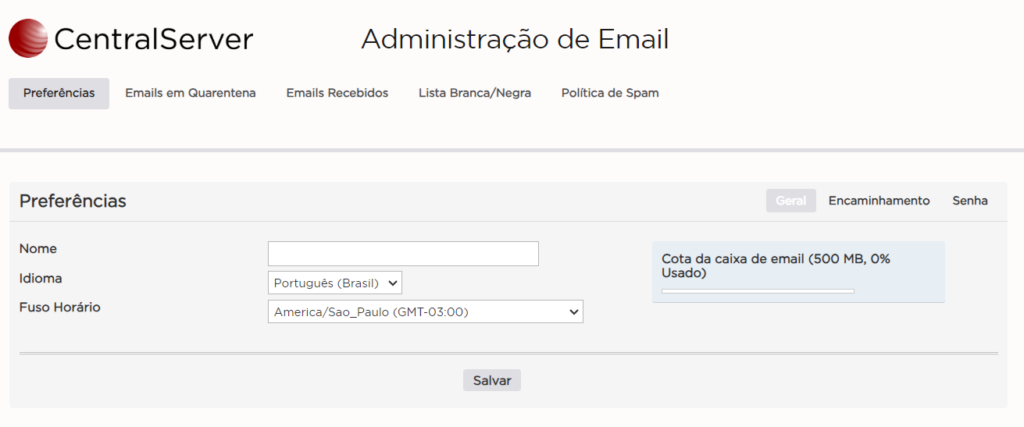This screenshot has height=427, width=1024.
Task: Click the email quota usage bar
Action: (758, 291)
